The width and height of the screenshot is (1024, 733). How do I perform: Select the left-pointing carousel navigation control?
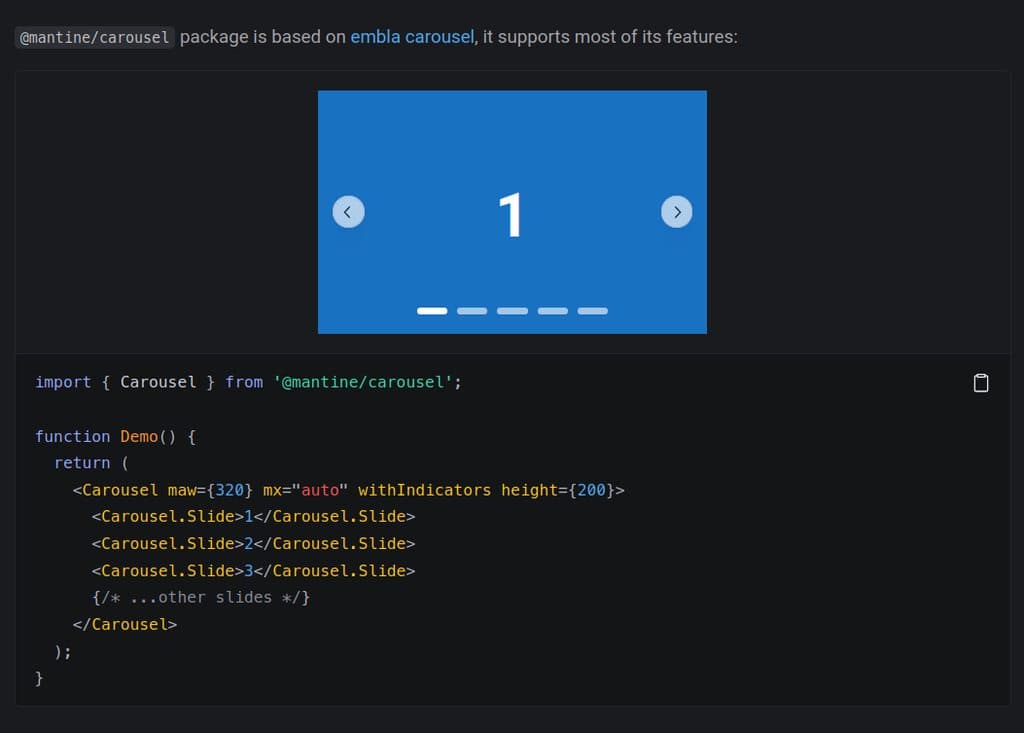click(x=348, y=211)
